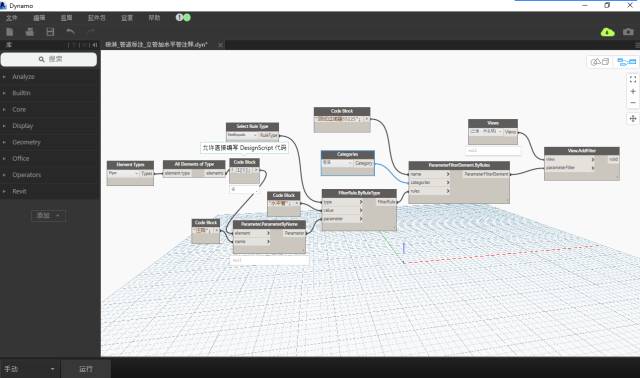Open the second menu (Edit)
The width and height of the screenshot is (640, 378).
(39, 18)
